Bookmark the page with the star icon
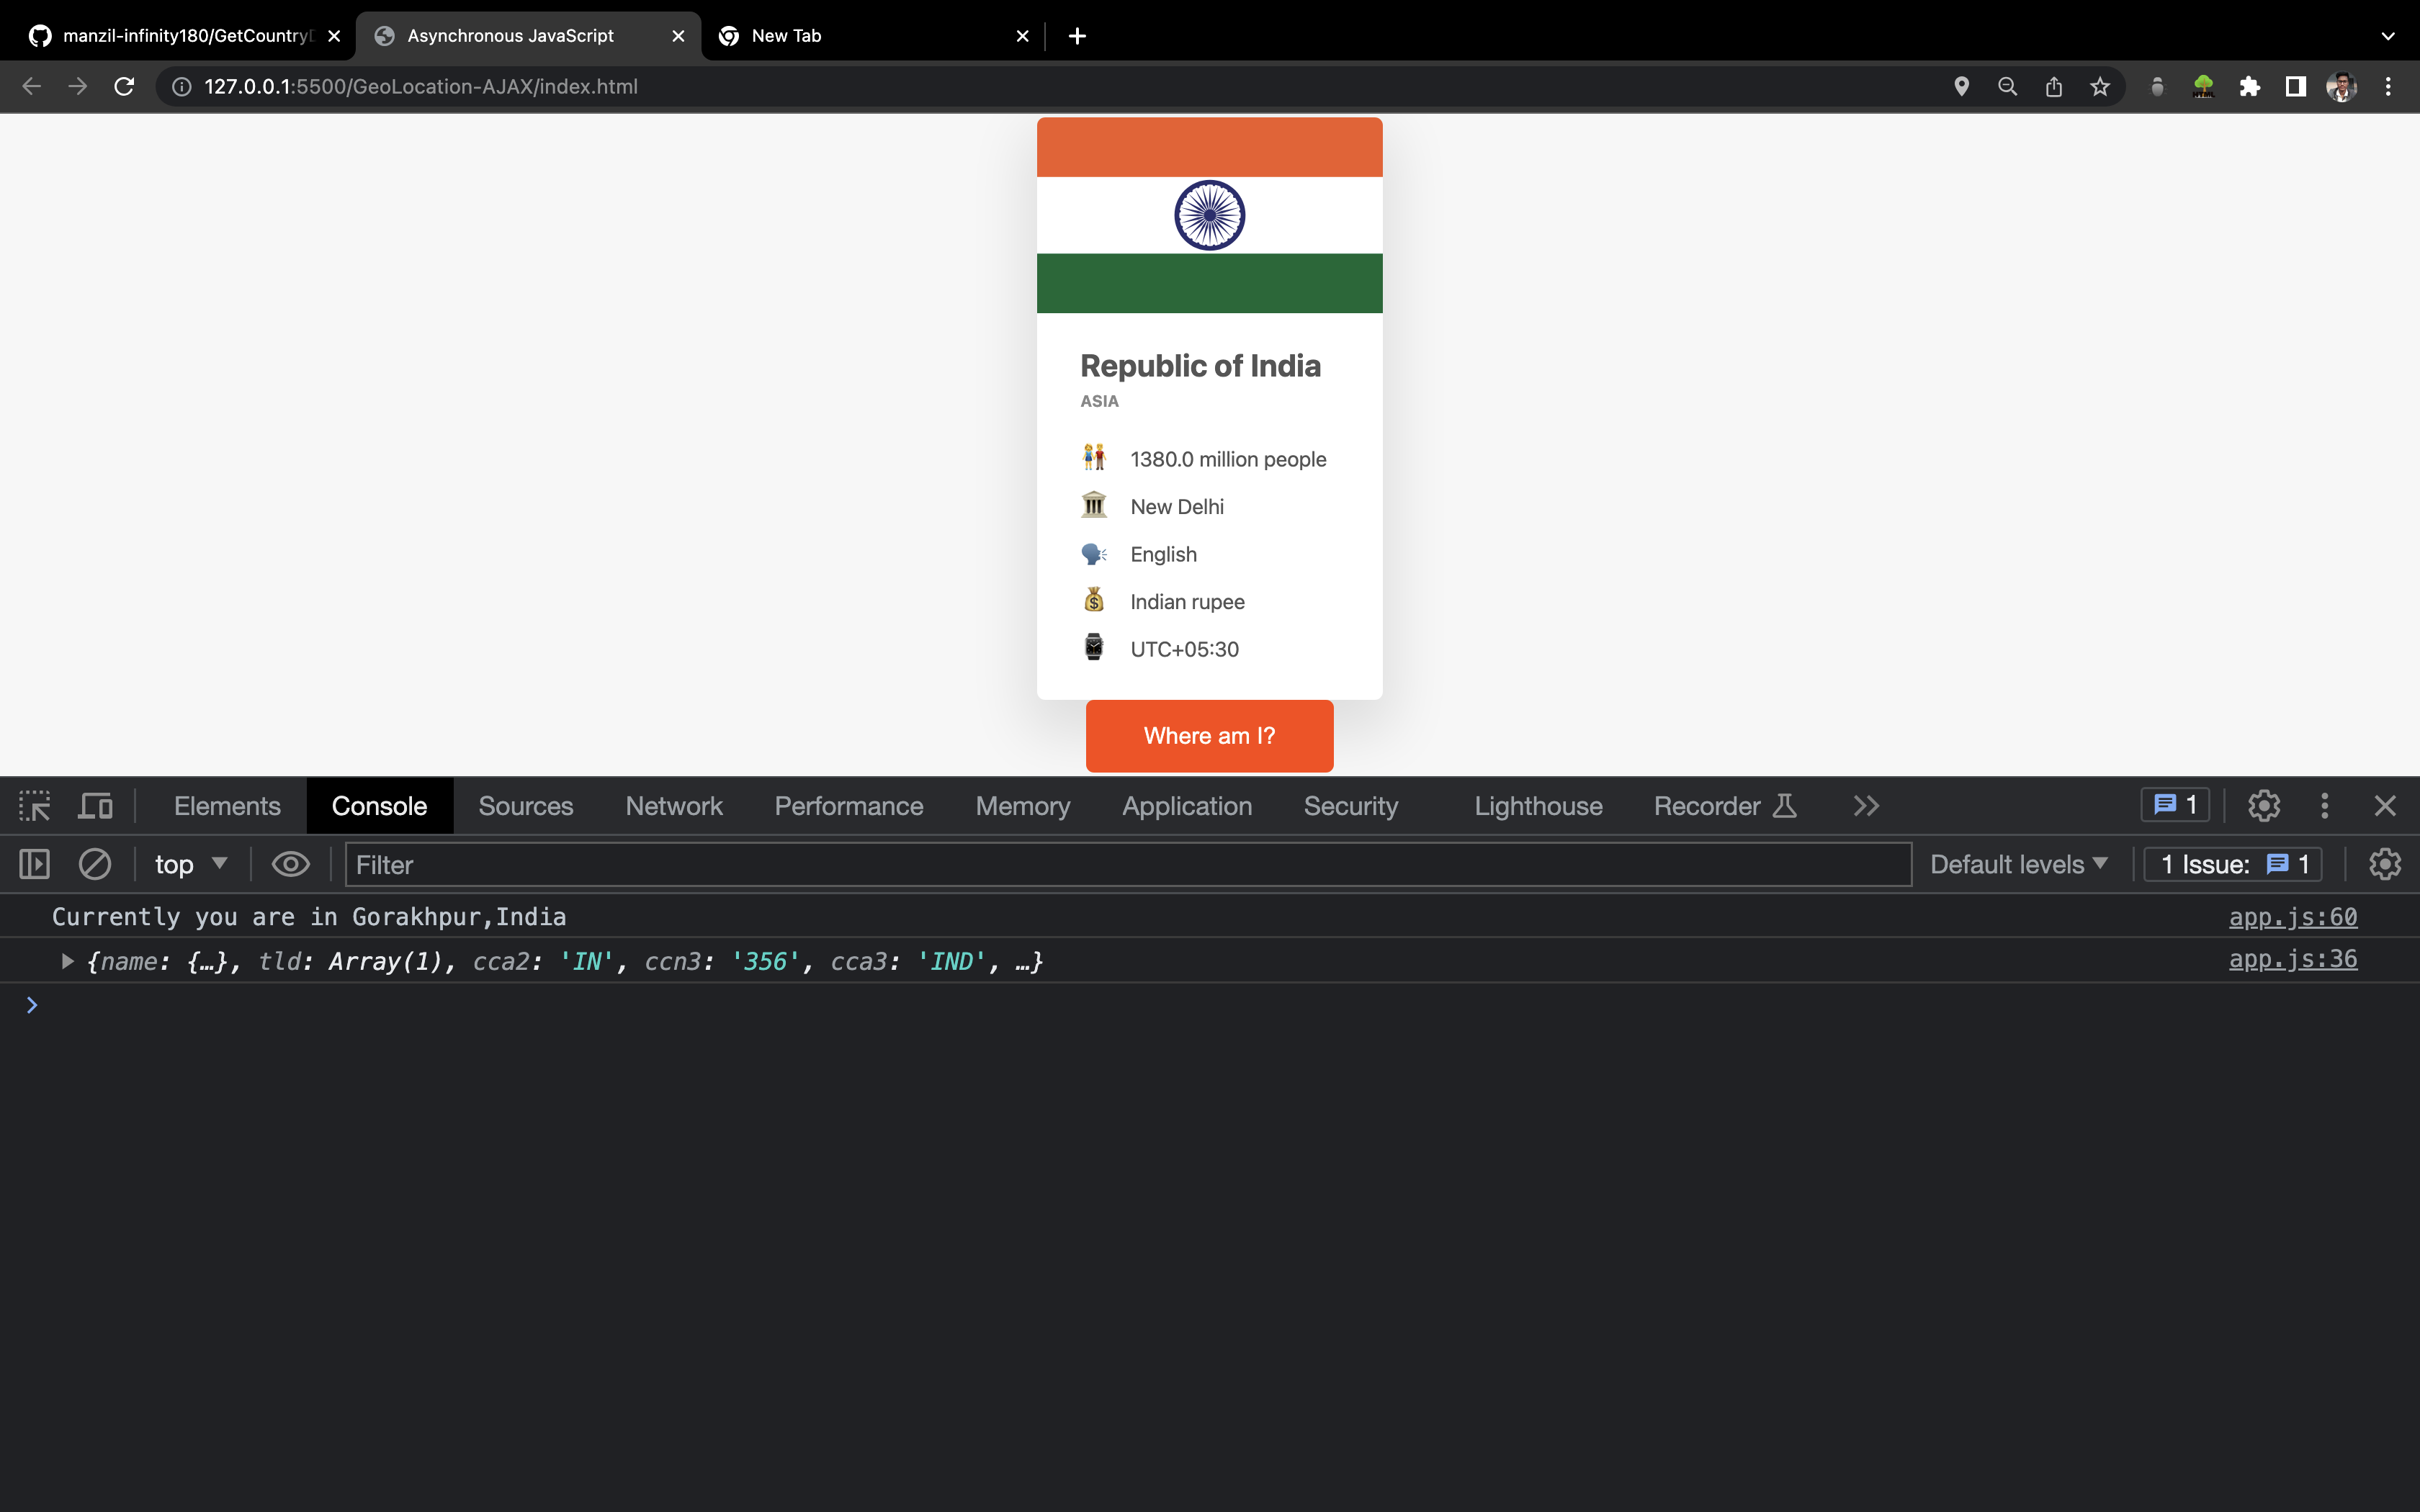This screenshot has height=1512, width=2420. [2099, 86]
